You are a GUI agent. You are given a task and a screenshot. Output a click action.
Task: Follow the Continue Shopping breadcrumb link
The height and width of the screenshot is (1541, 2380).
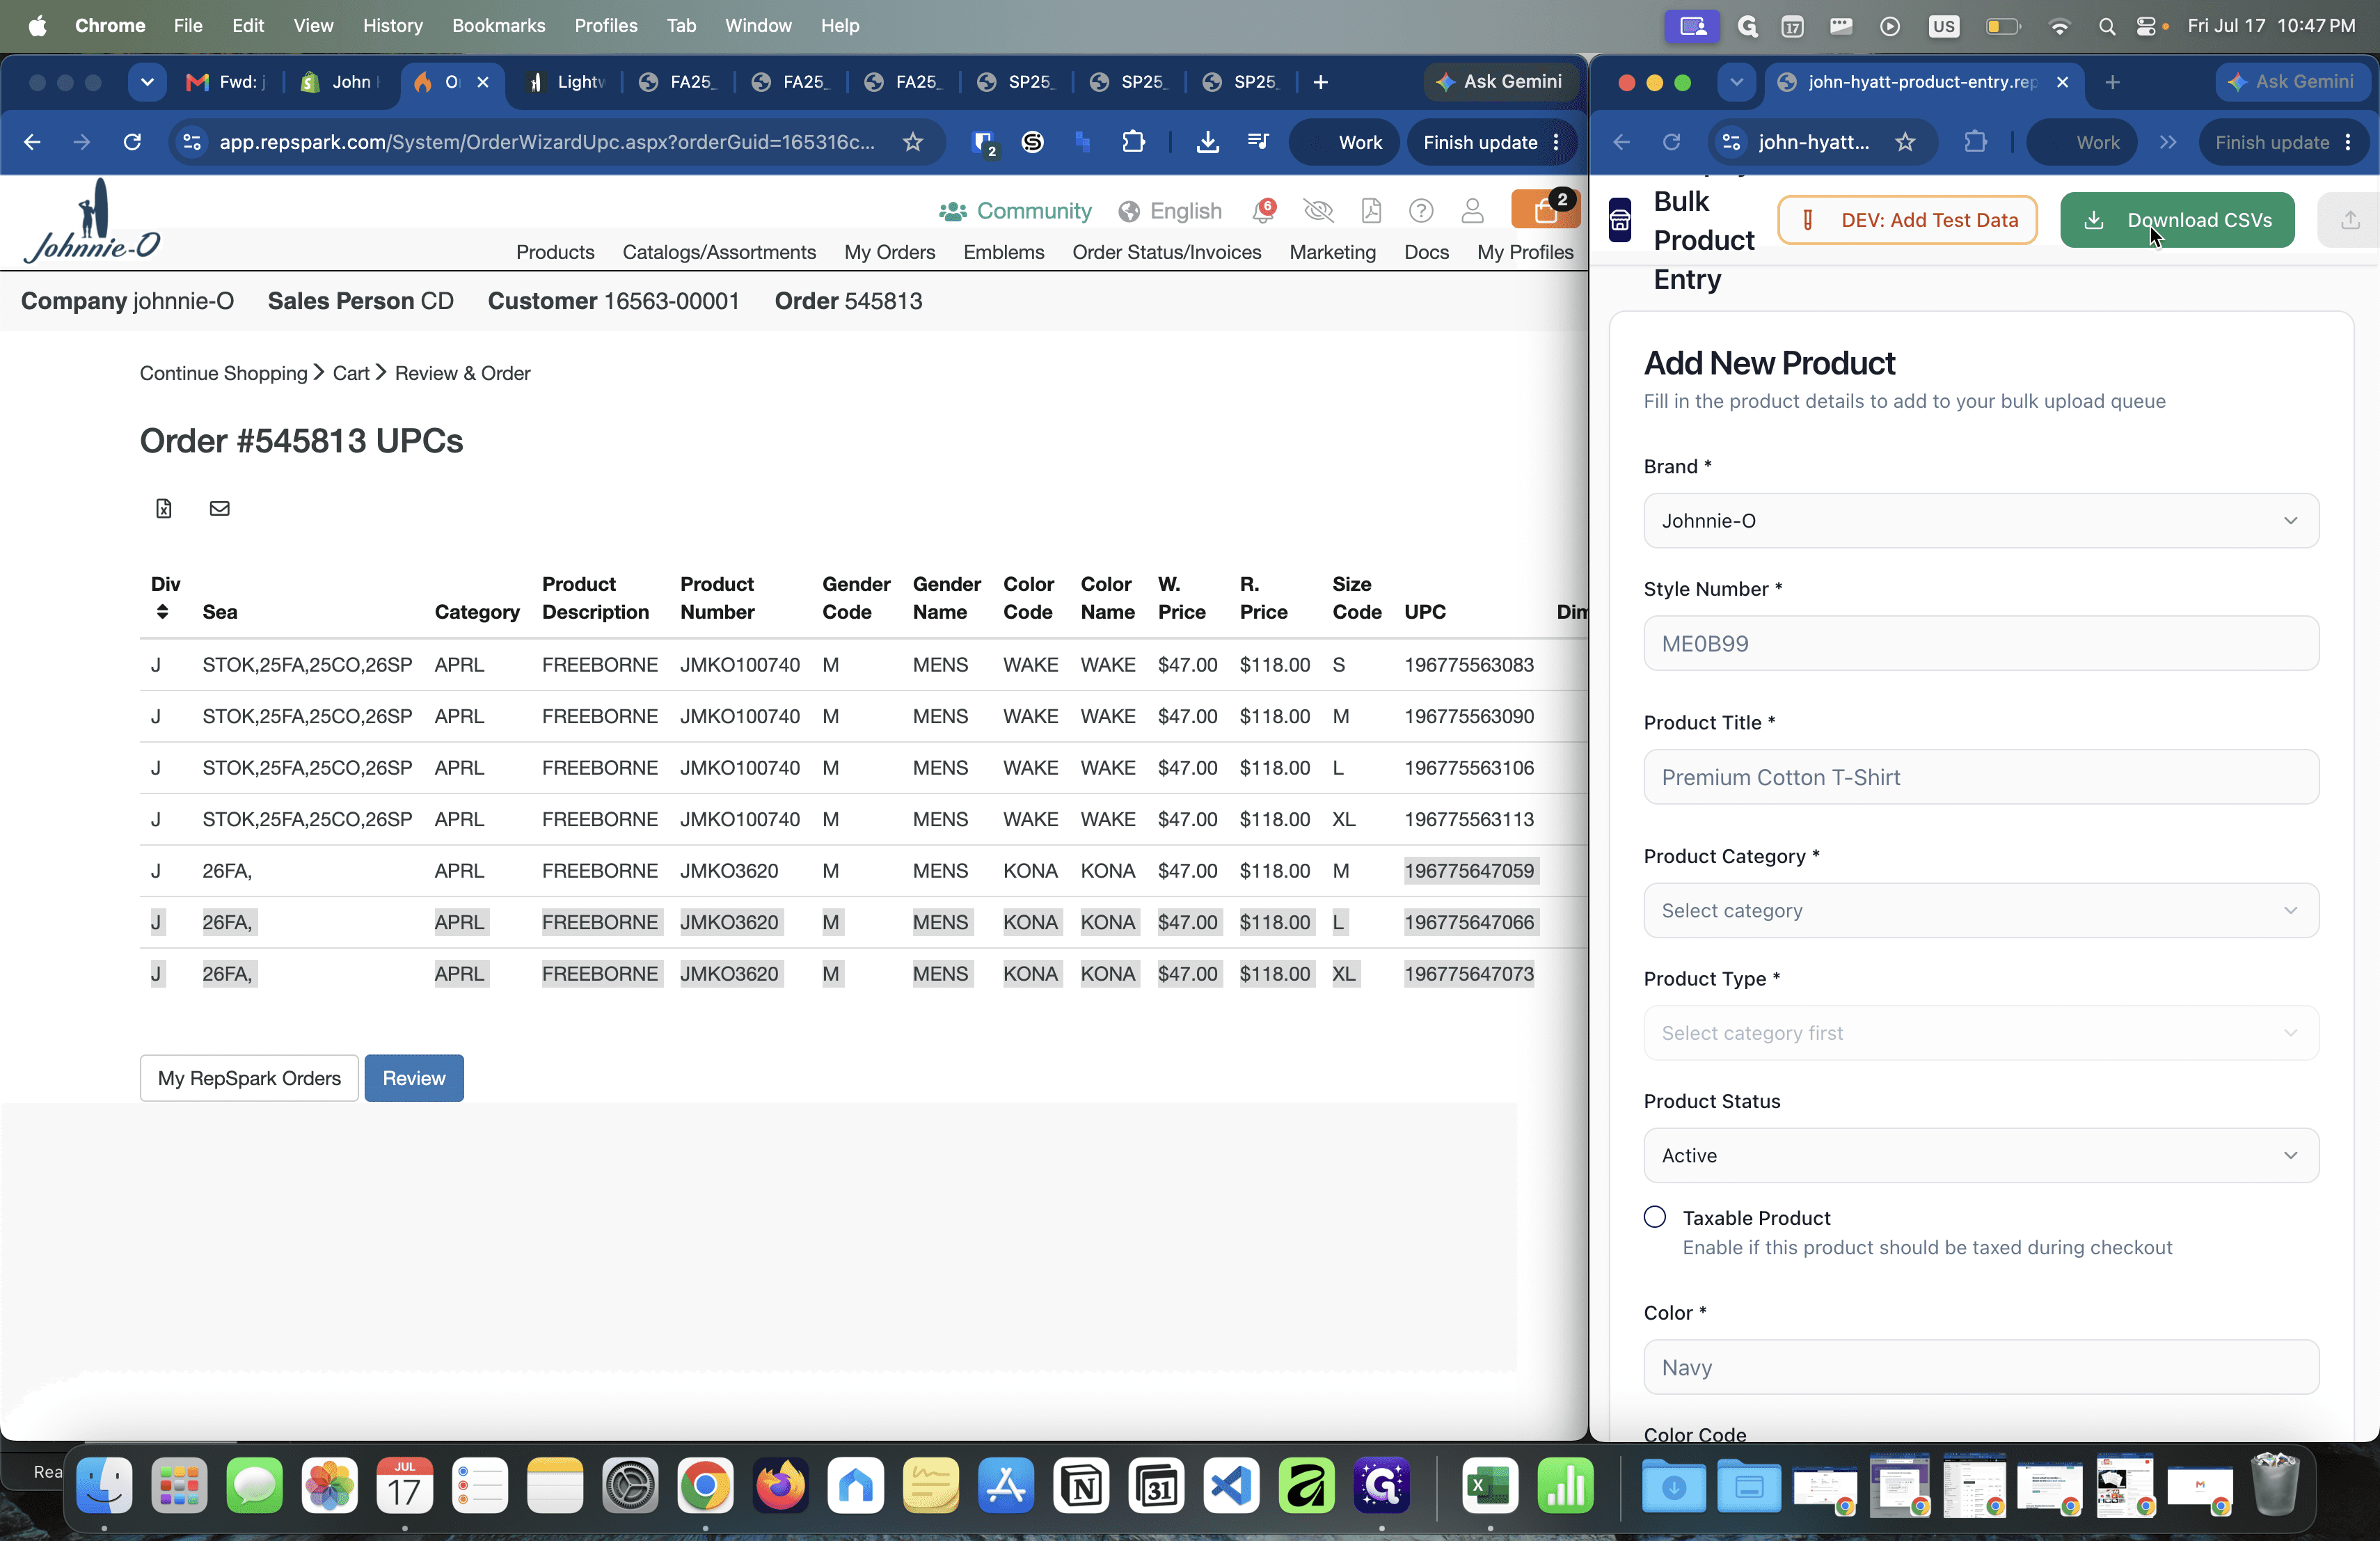[x=223, y=373]
